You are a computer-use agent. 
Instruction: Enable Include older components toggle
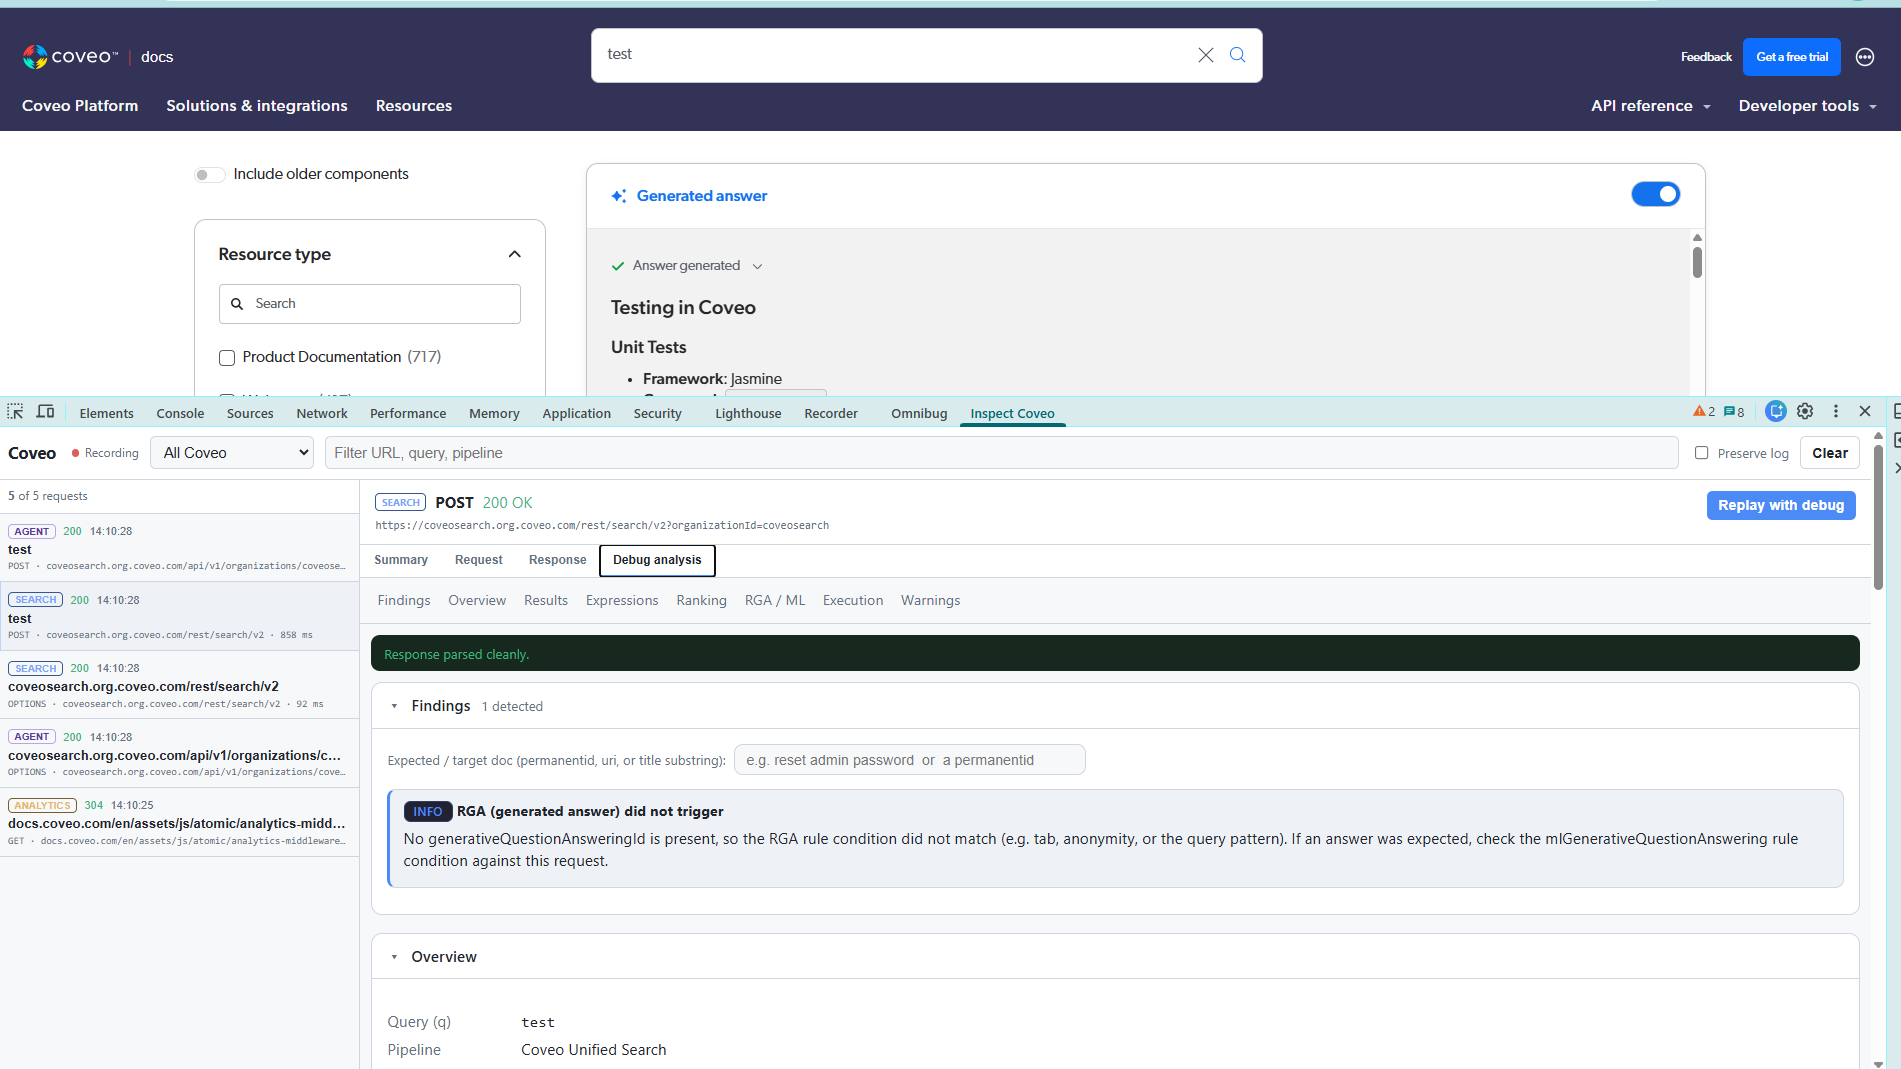tap(209, 175)
